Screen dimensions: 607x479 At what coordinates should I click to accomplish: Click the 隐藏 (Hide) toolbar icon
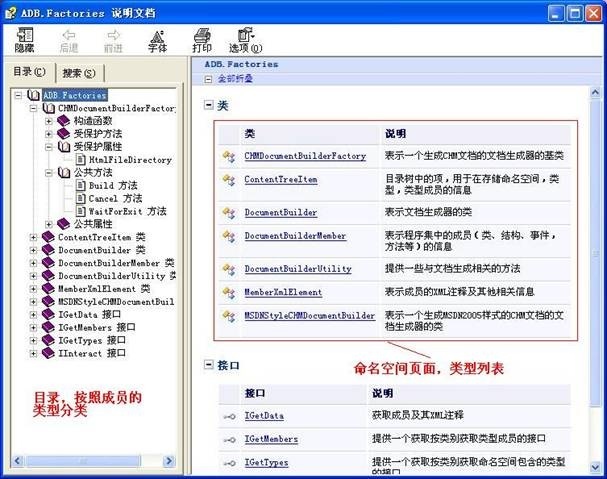point(24,38)
